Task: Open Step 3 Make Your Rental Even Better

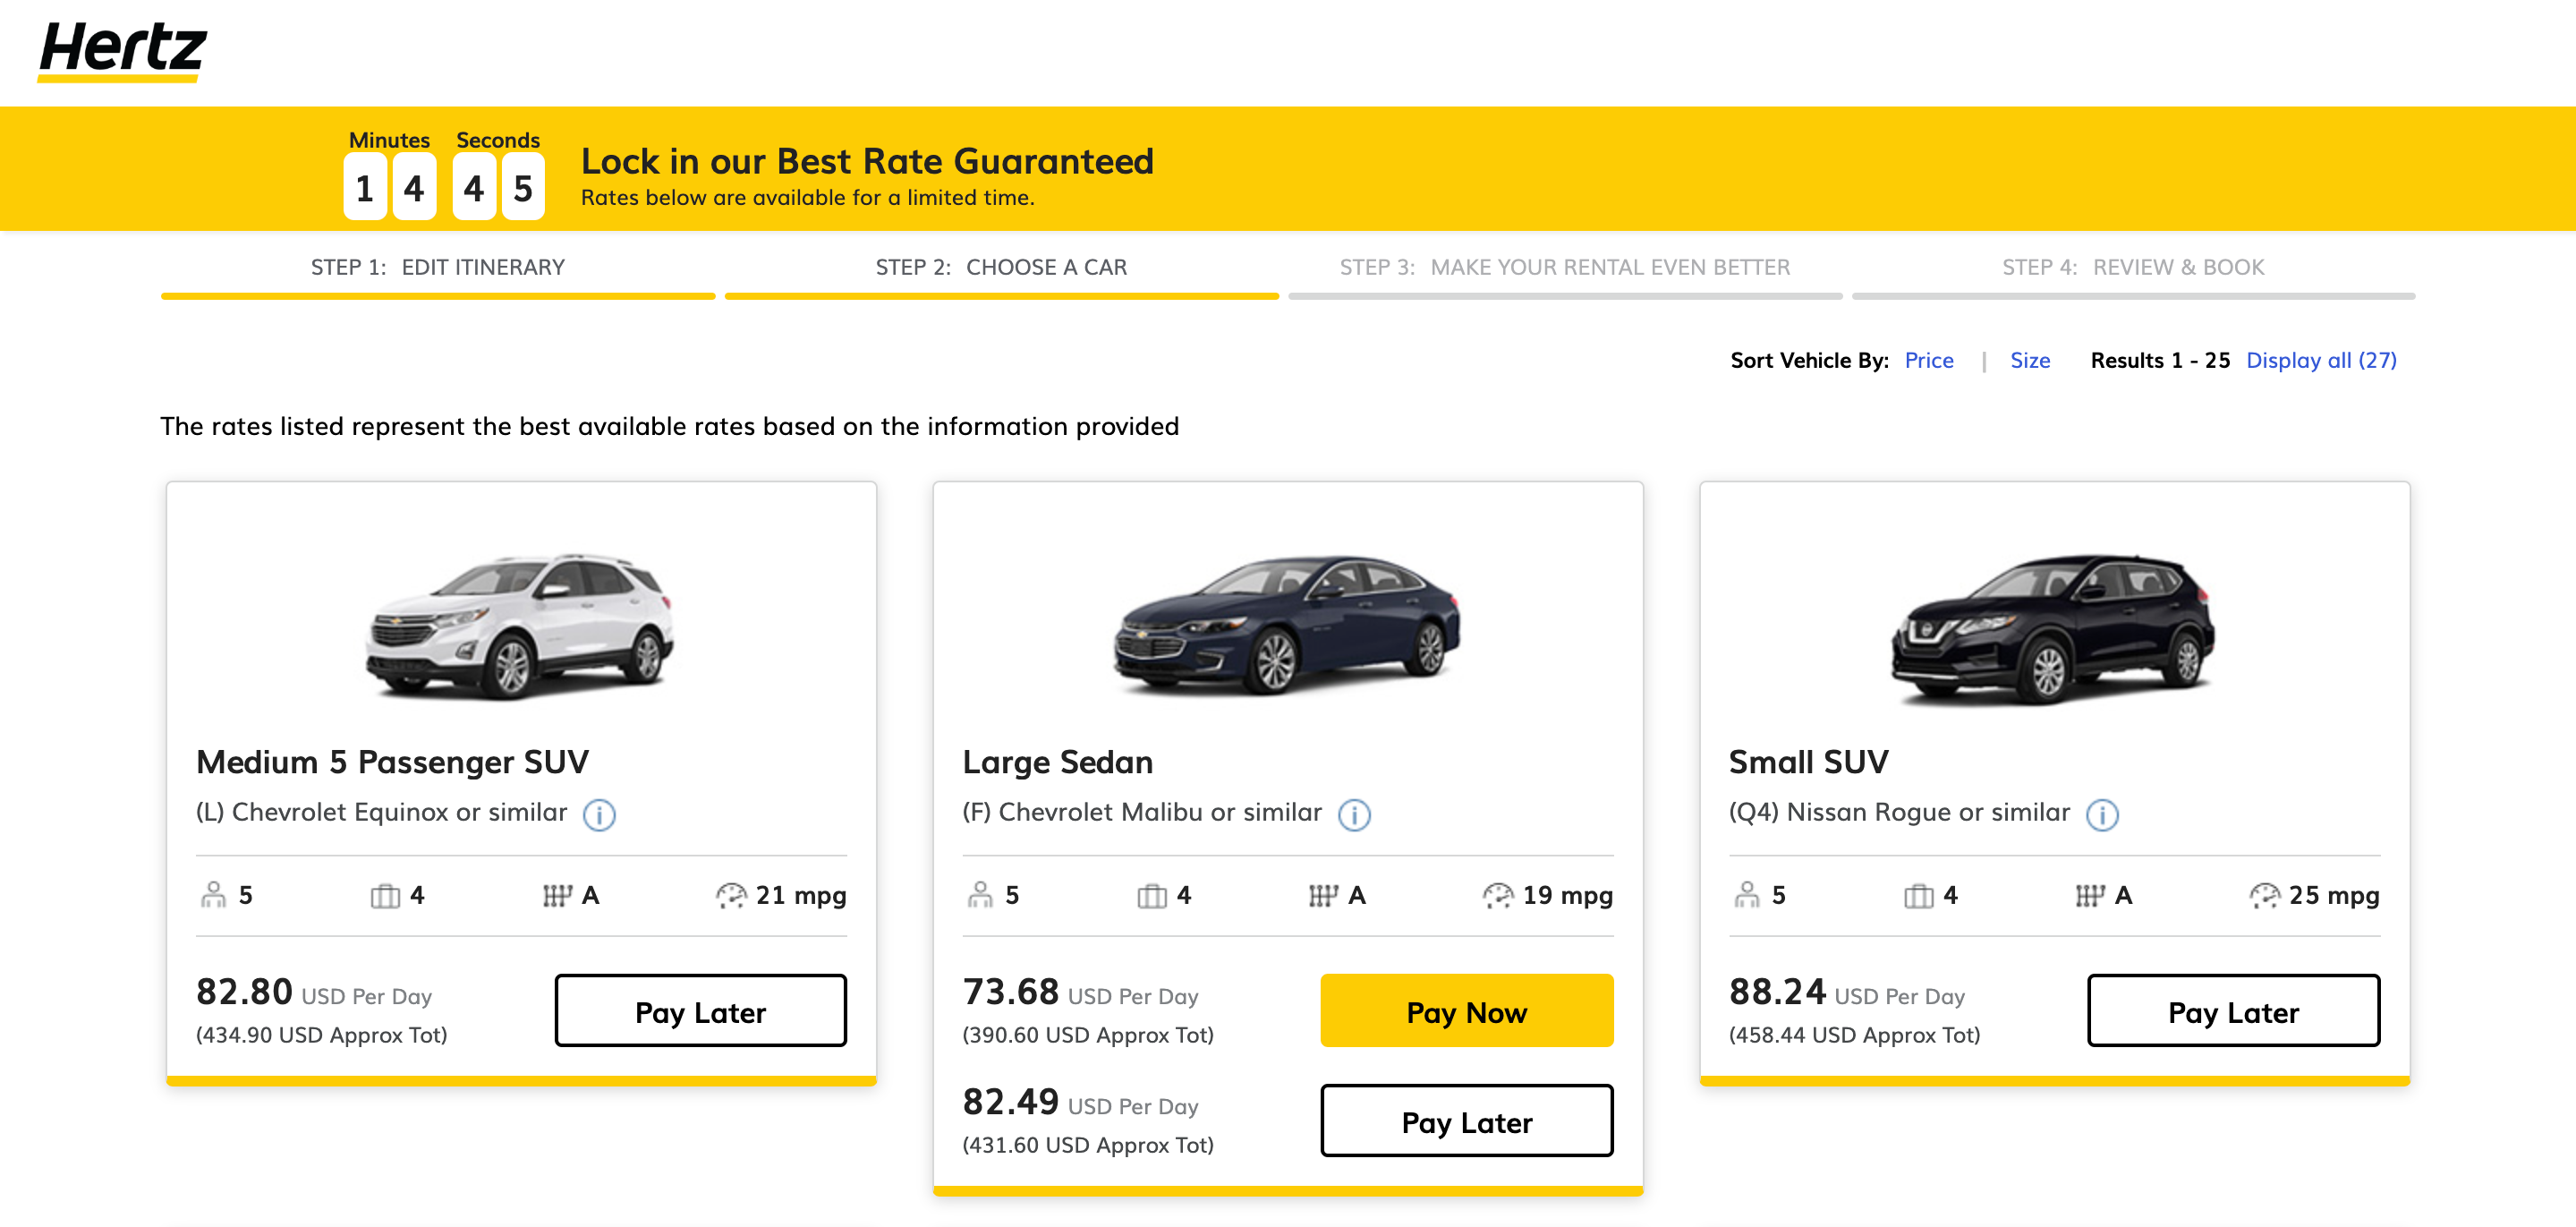Action: pyautogui.click(x=1564, y=268)
